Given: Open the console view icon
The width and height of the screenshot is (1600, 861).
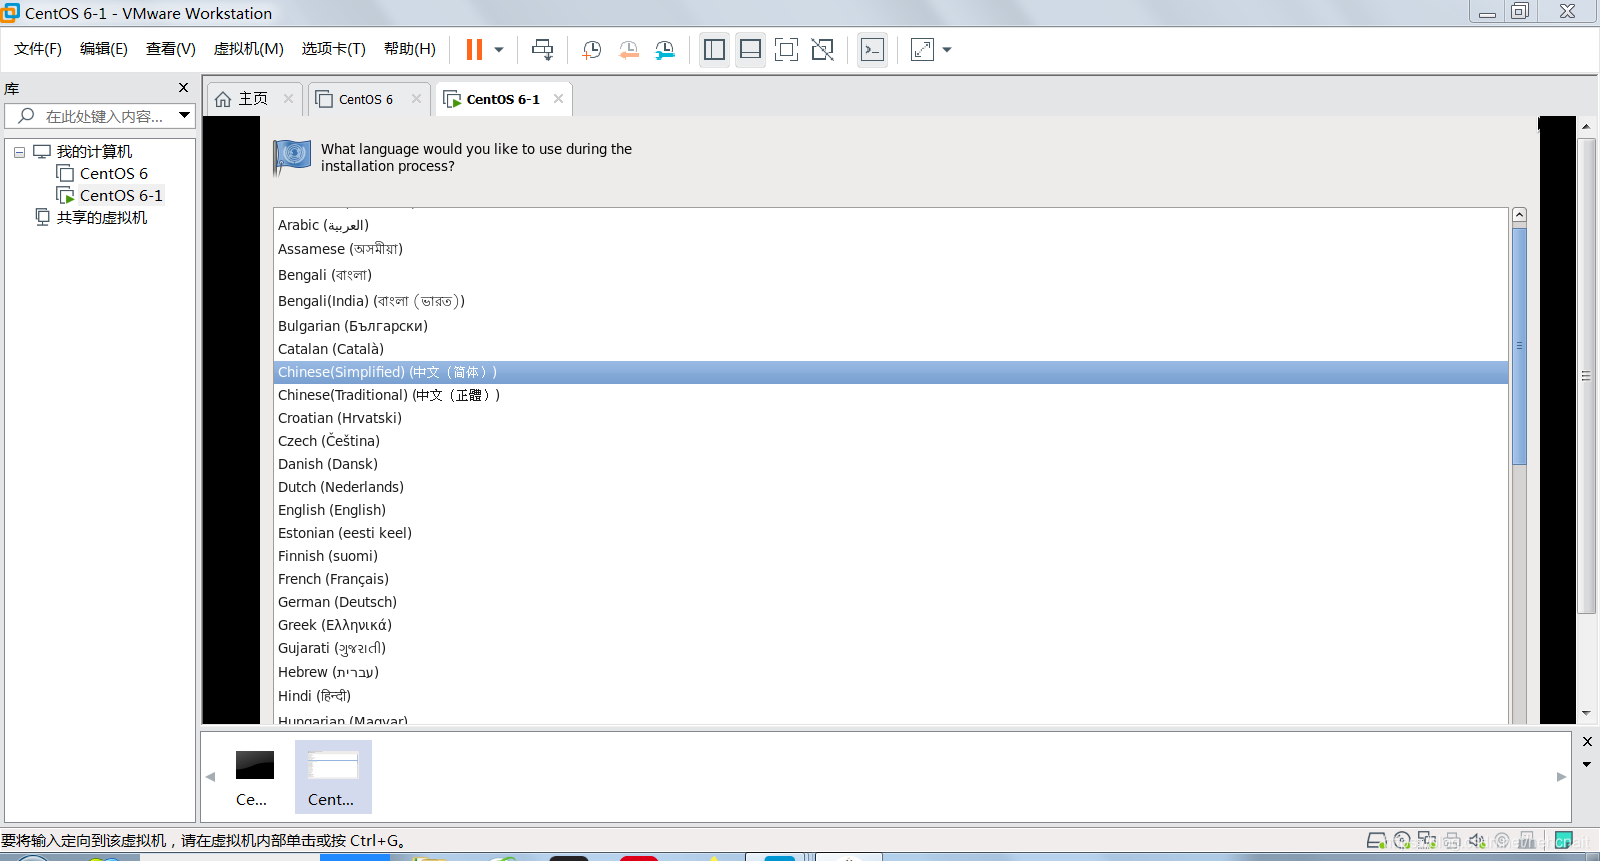Looking at the screenshot, I should point(872,49).
